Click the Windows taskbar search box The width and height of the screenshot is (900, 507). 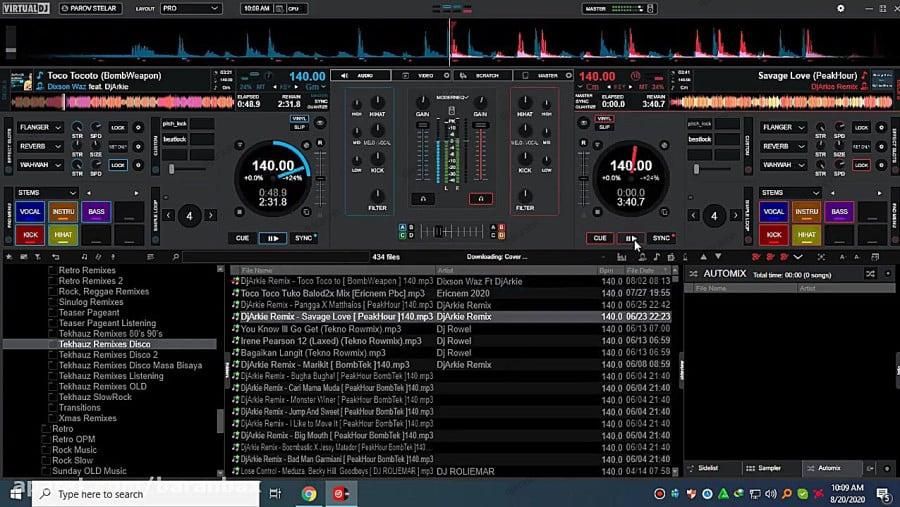coord(100,494)
